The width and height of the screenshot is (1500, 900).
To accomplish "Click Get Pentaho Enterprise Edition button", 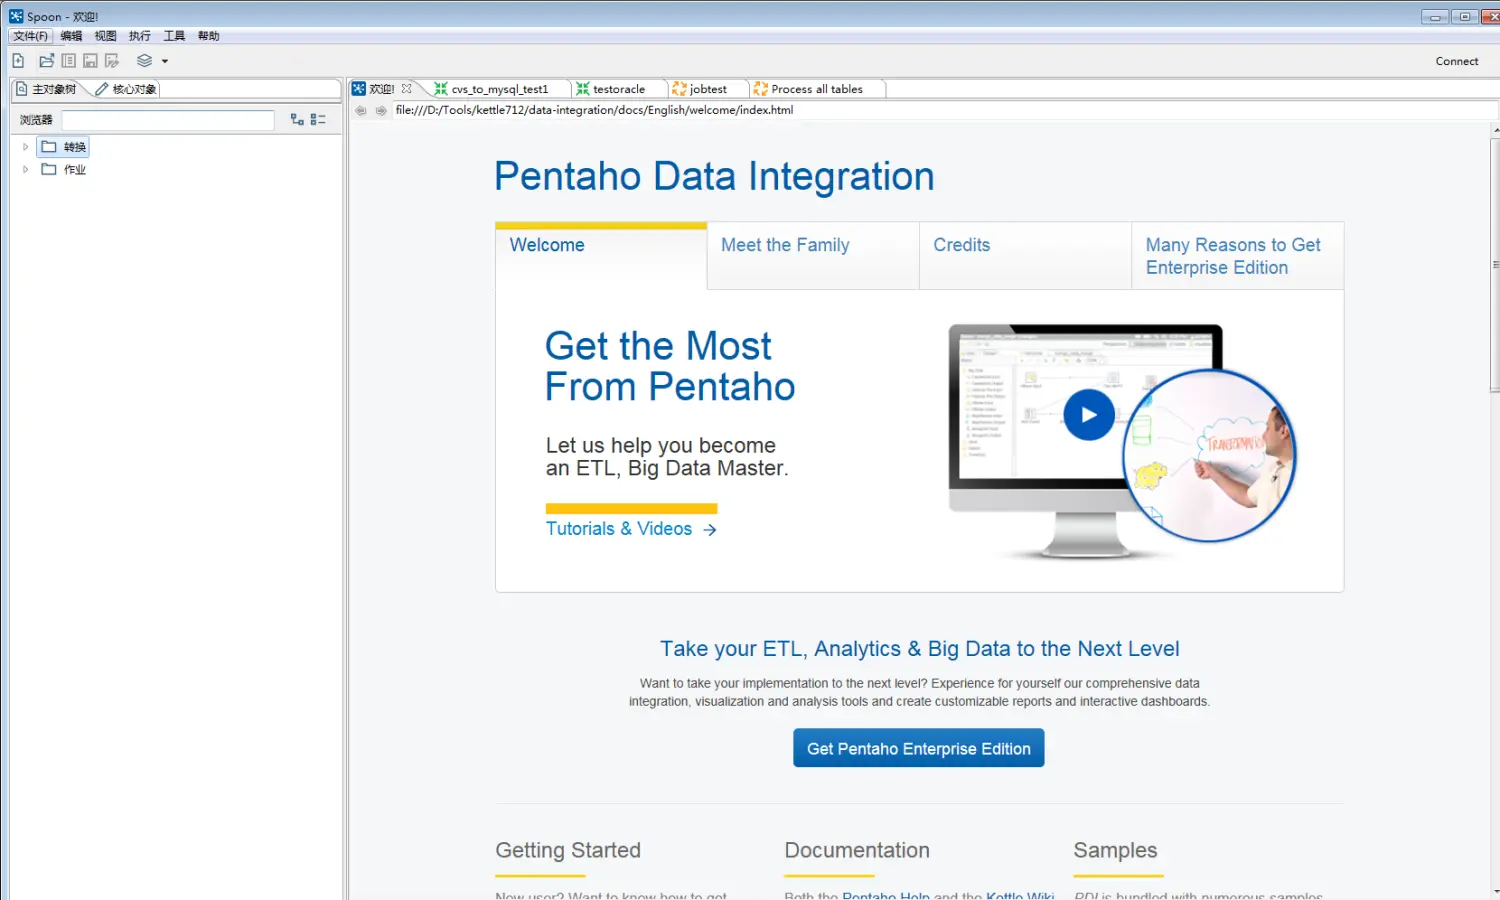I will click(x=918, y=748).
